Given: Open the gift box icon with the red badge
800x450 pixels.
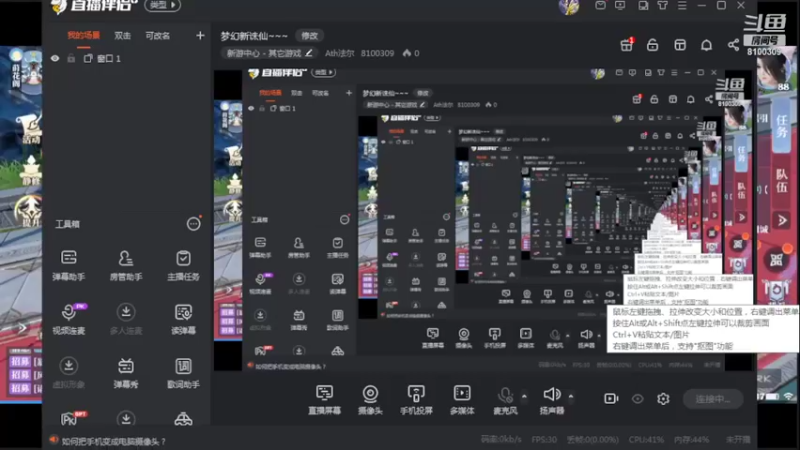Looking at the screenshot, I should (627, 45).
